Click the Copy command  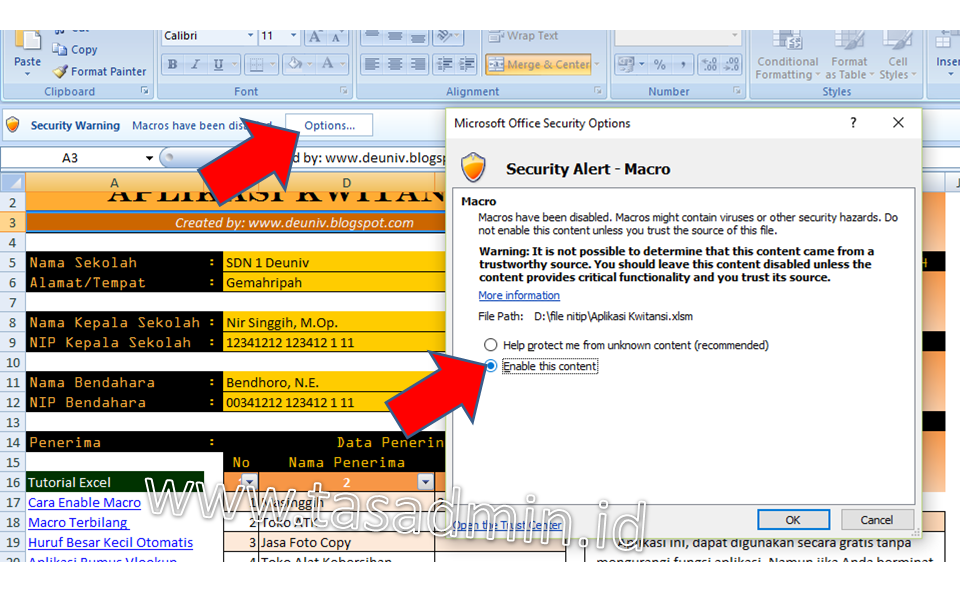tap(75, 50)
